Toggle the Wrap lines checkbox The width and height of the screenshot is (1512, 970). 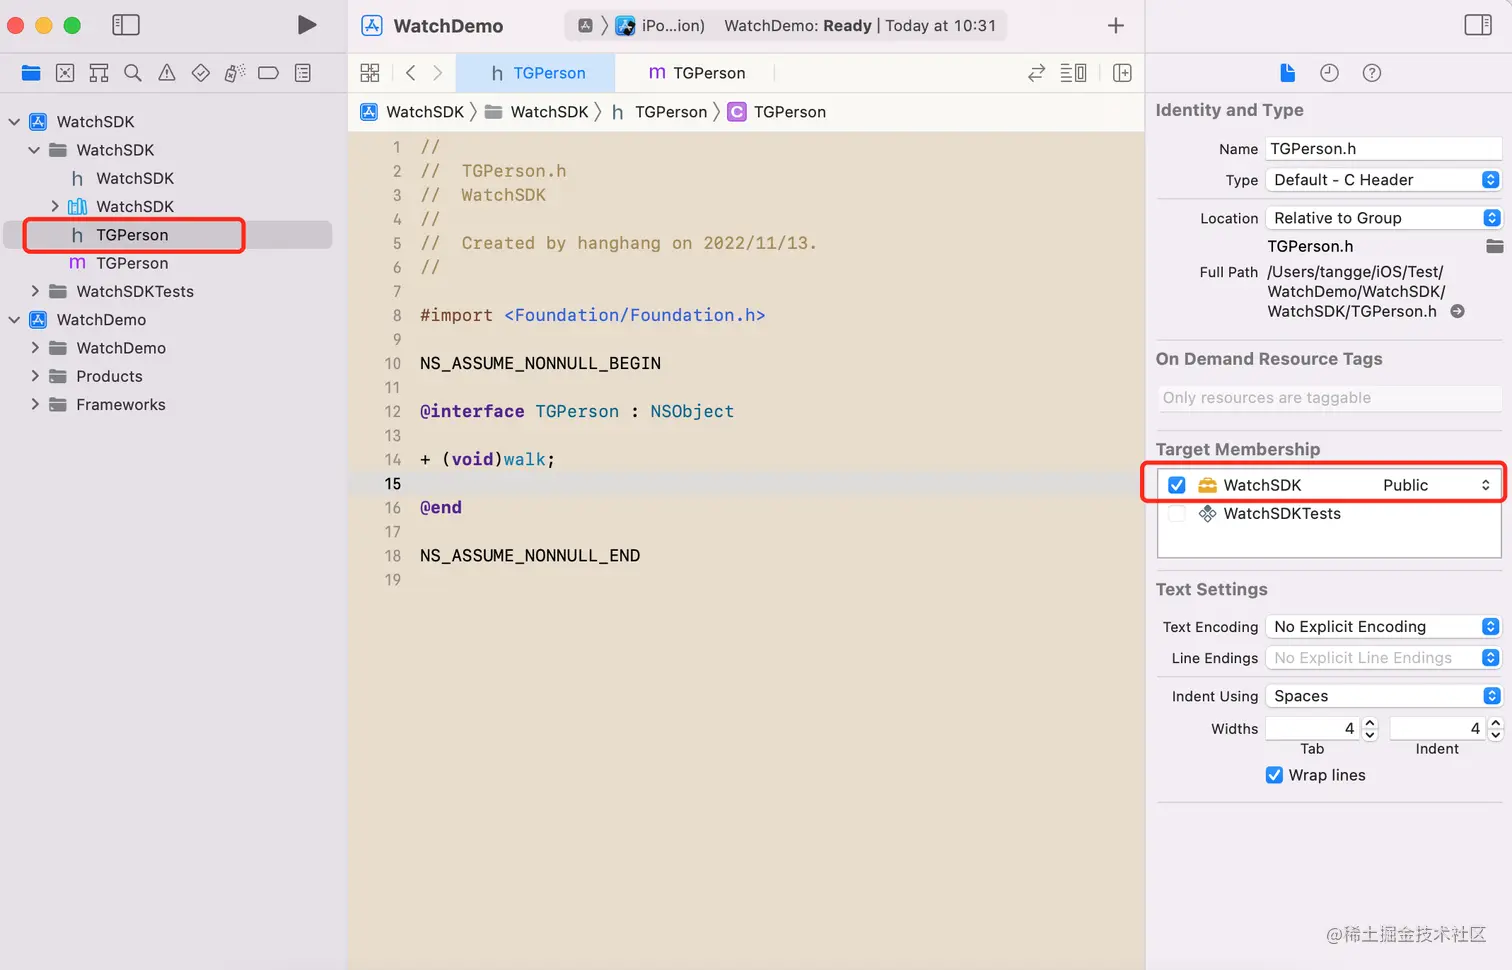tap(1274, 775)
